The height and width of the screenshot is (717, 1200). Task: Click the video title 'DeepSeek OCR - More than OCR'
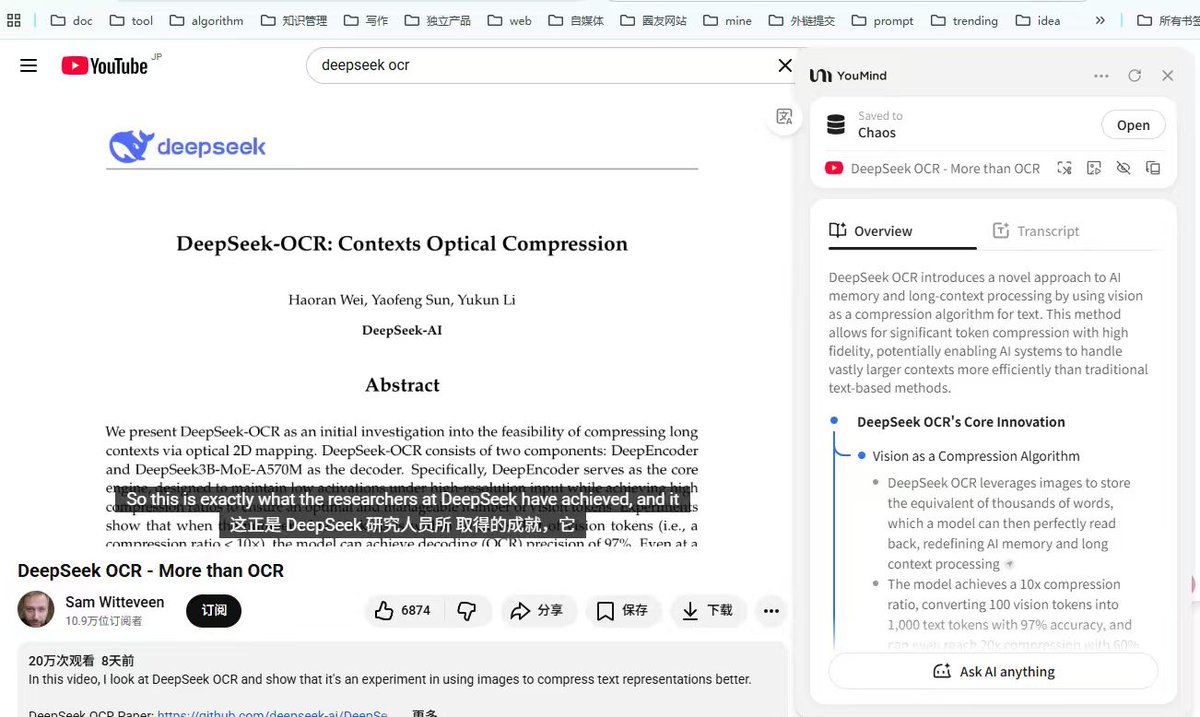[x=151, y=571]
